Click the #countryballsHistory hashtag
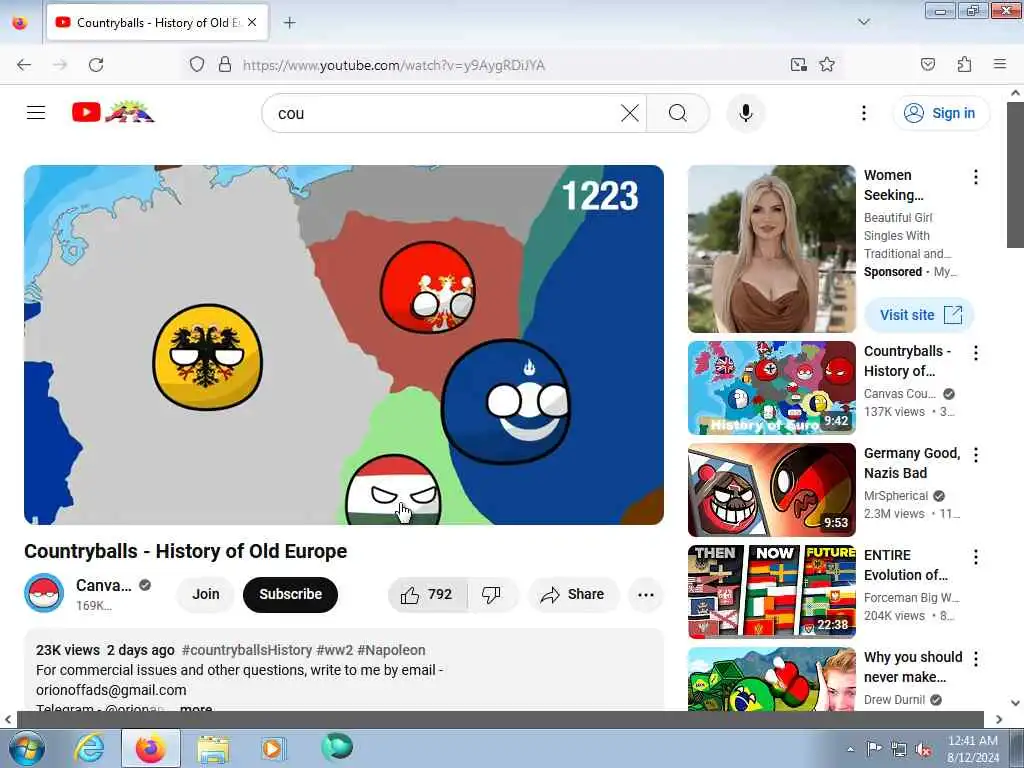Screen dimensions: 1024x768 click(x=247, y=650)
